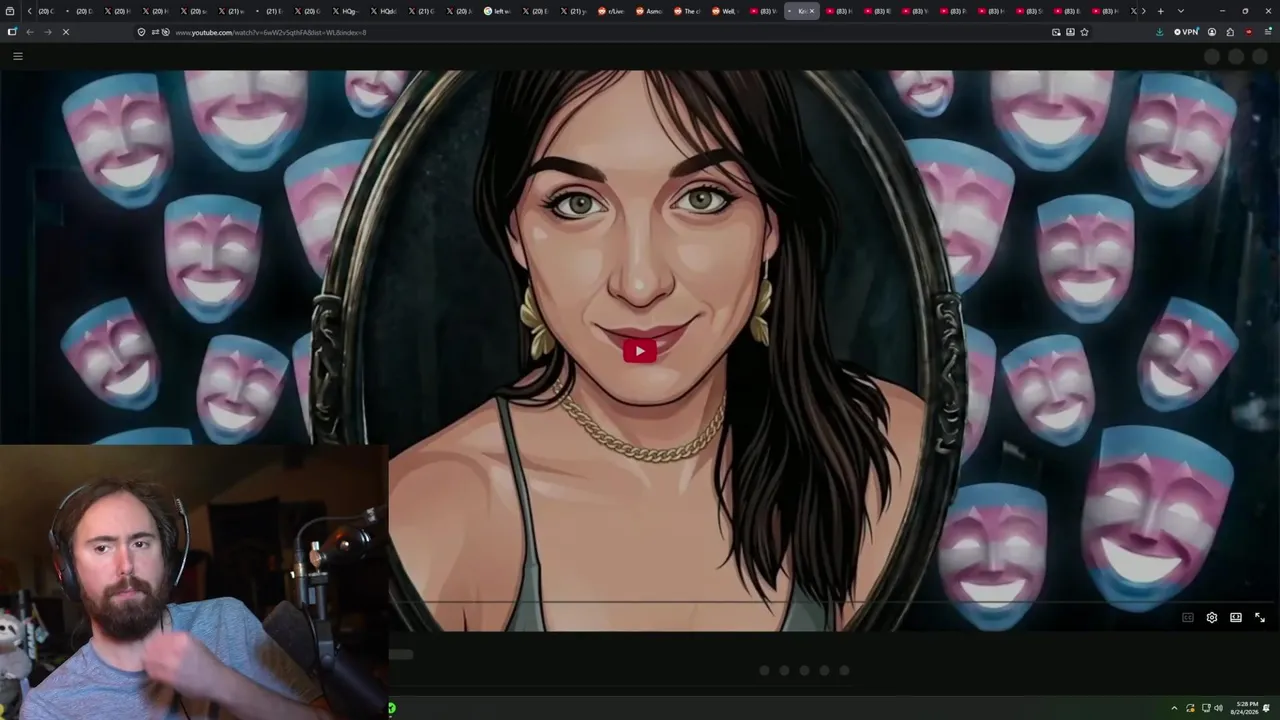Open the VPN button in the toolbar

coord(1186,32)
